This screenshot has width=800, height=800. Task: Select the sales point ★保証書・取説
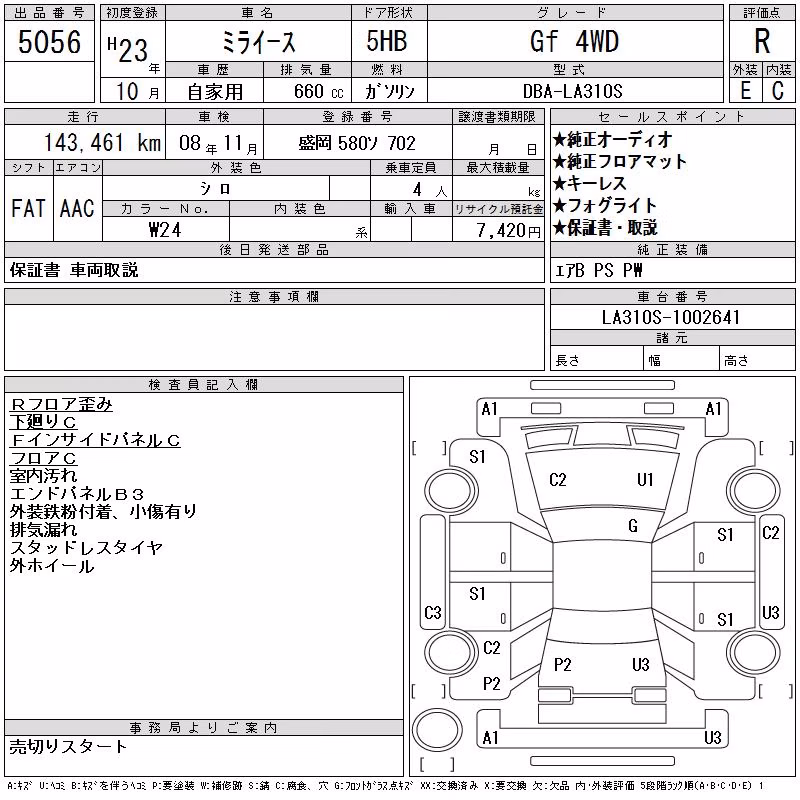(x=605, y=228)
